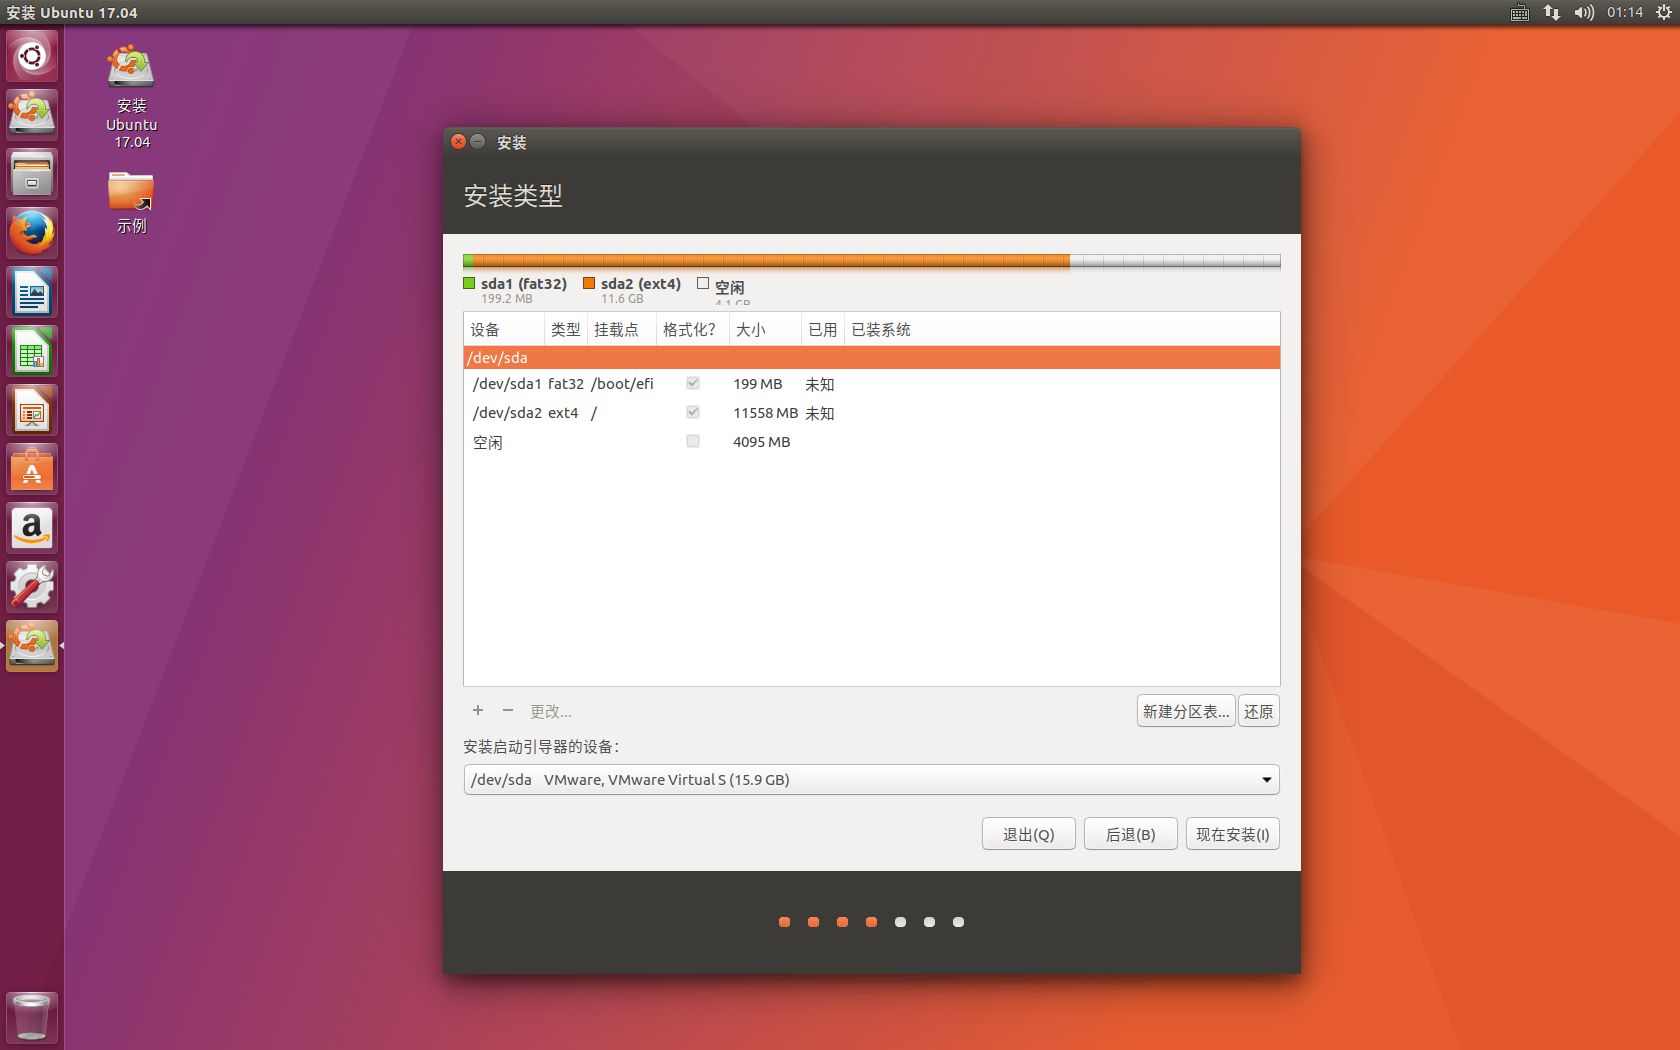Click the 挂载点 column header
This screenshot has height=1050, width=1680.
(x=621, y=330)
